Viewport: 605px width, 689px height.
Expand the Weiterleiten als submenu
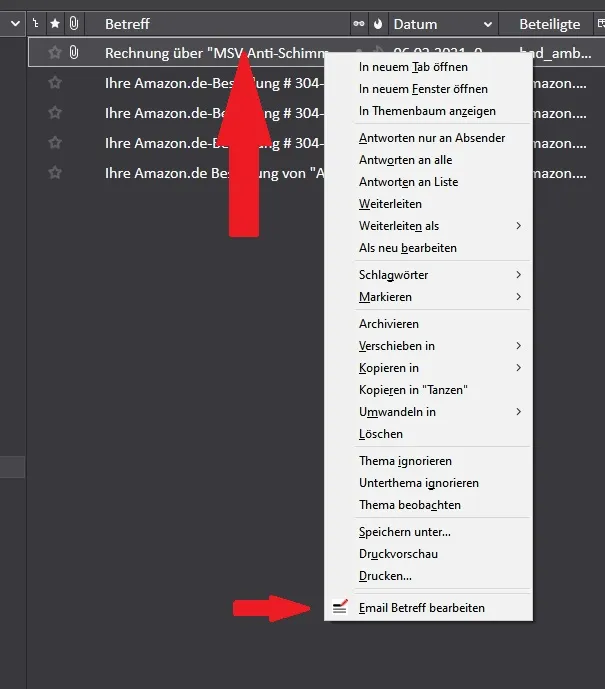coord(518,226)
